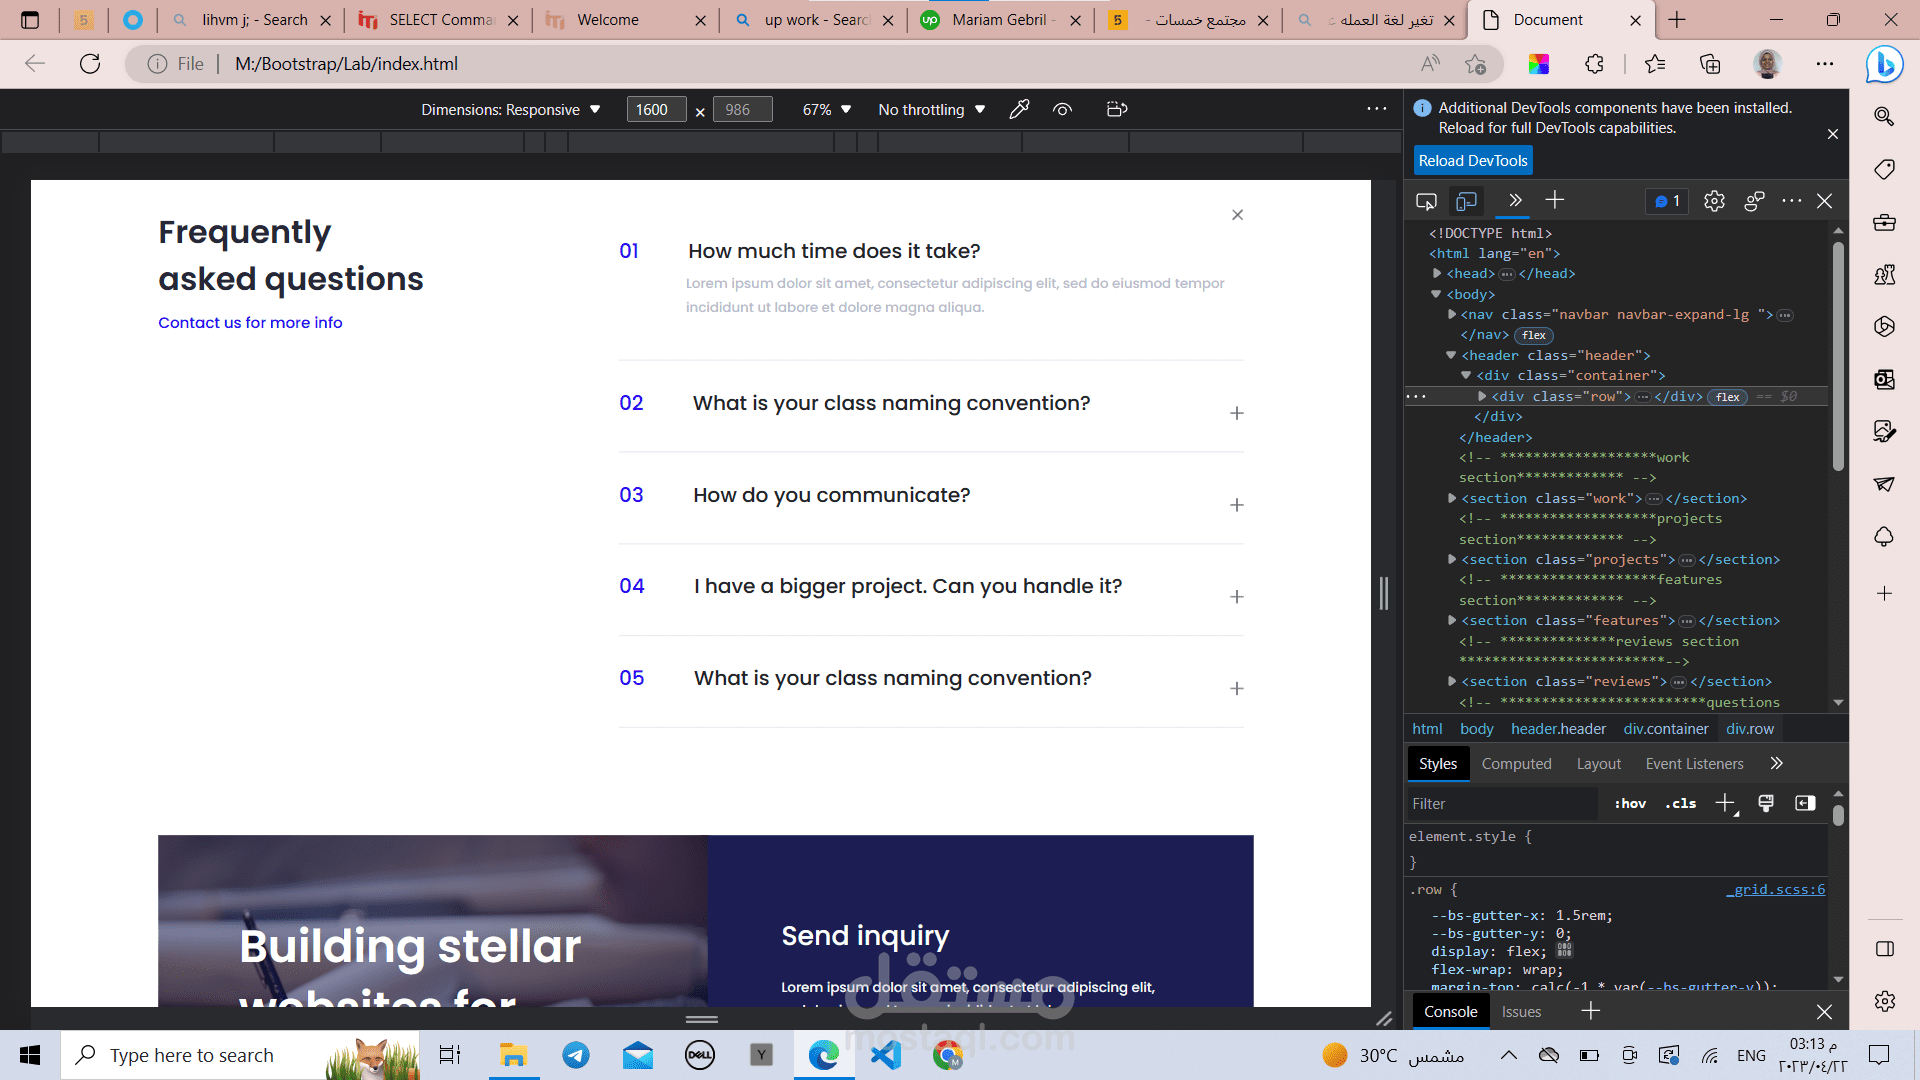Switch to the Computed tab
This screenshot has width=1920, height=1080.
click(x=1516, y=763)
